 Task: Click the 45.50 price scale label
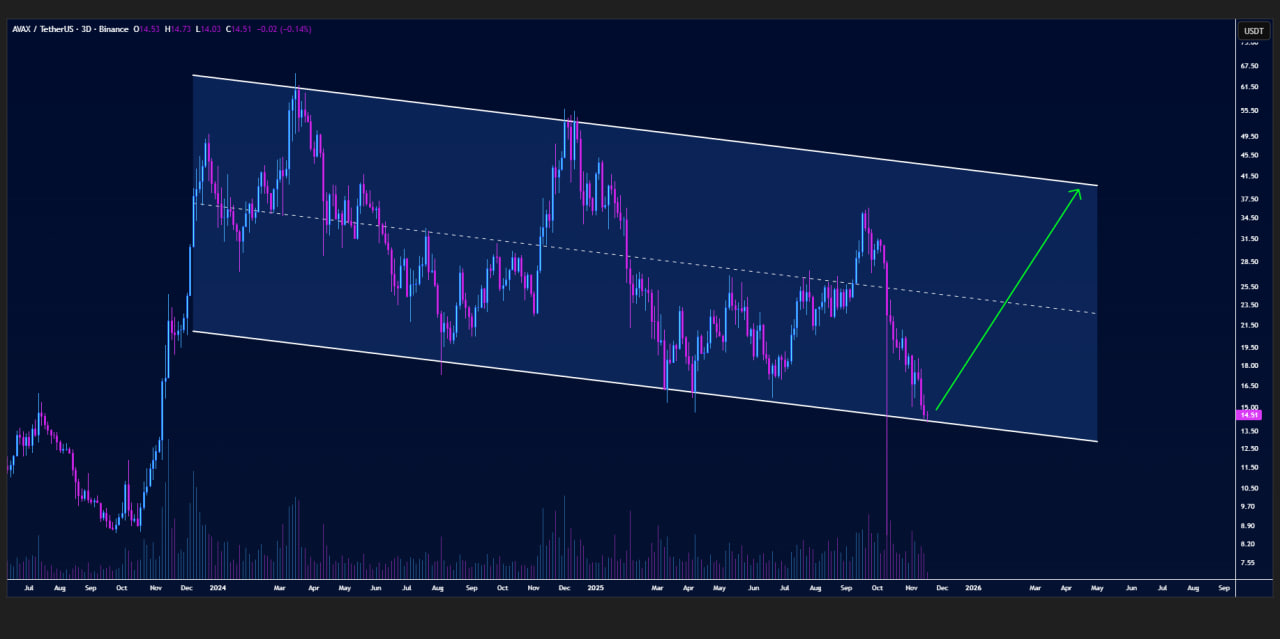[1249, 155]
